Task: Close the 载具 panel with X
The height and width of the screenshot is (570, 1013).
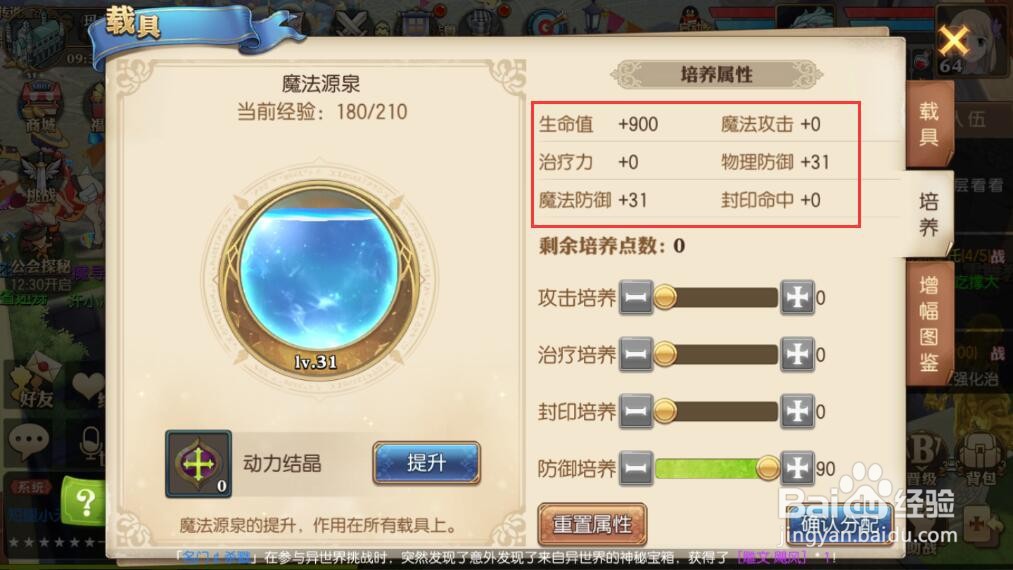Action: click(x=954, y=41)
